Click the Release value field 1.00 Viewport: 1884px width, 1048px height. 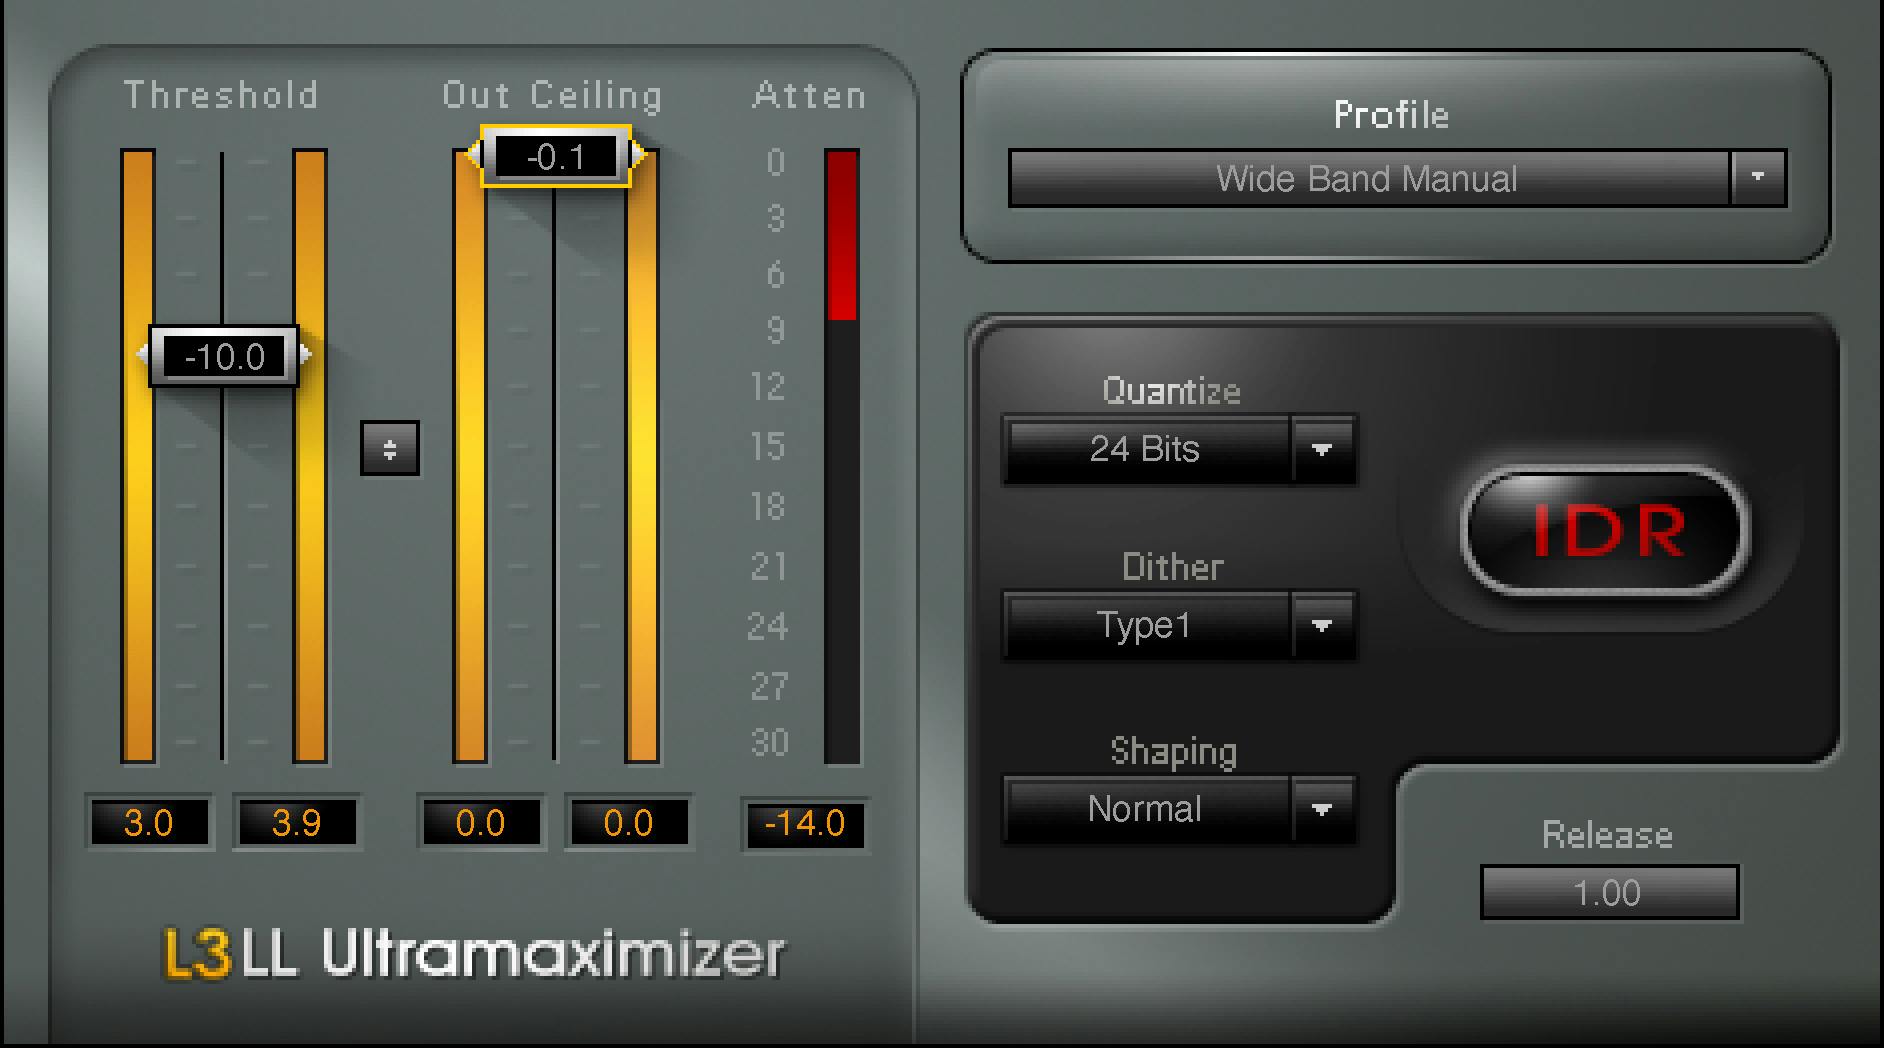click(1608, 892)
